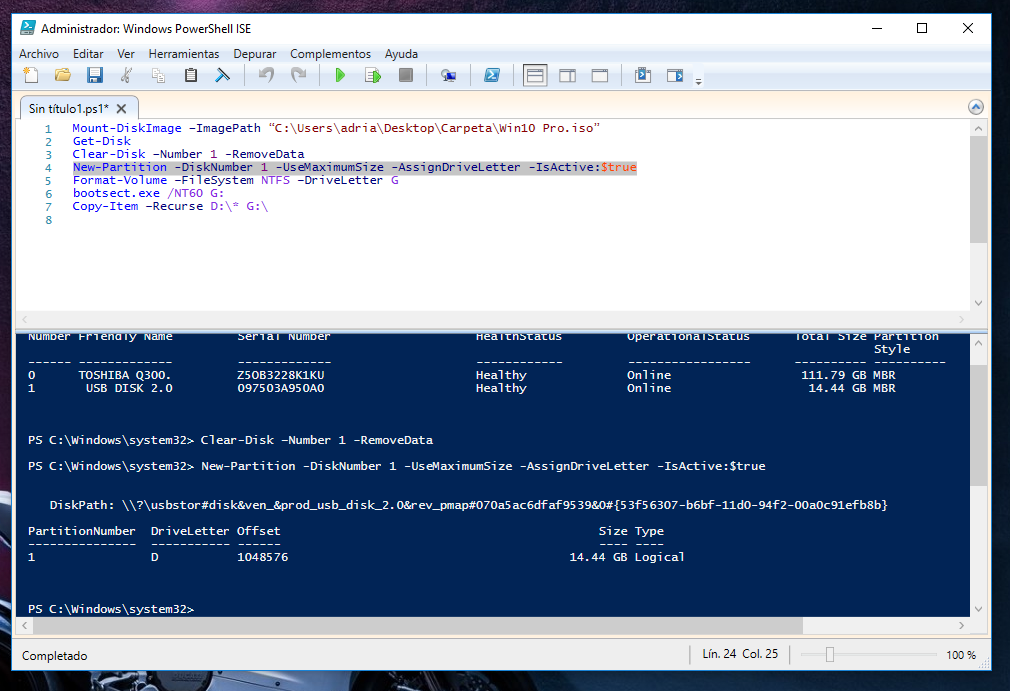Show the script pane on the right

[567, 76]
